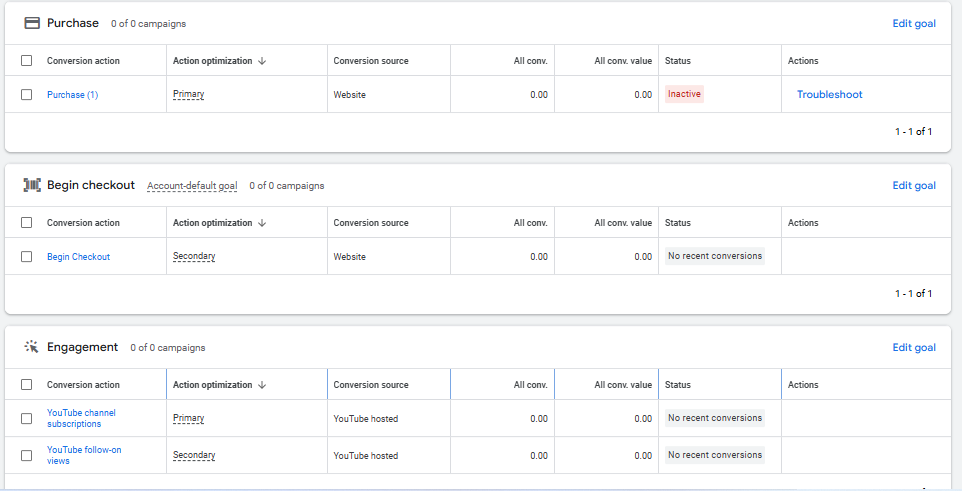Click the Engagement goal cursor icon
Viewport: 962px width, 491px height.
click(32, 347)
